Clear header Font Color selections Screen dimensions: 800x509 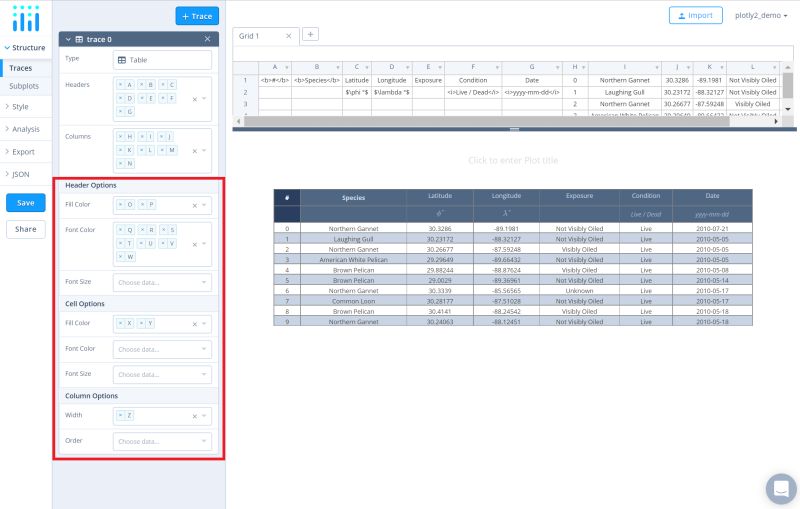194,245
